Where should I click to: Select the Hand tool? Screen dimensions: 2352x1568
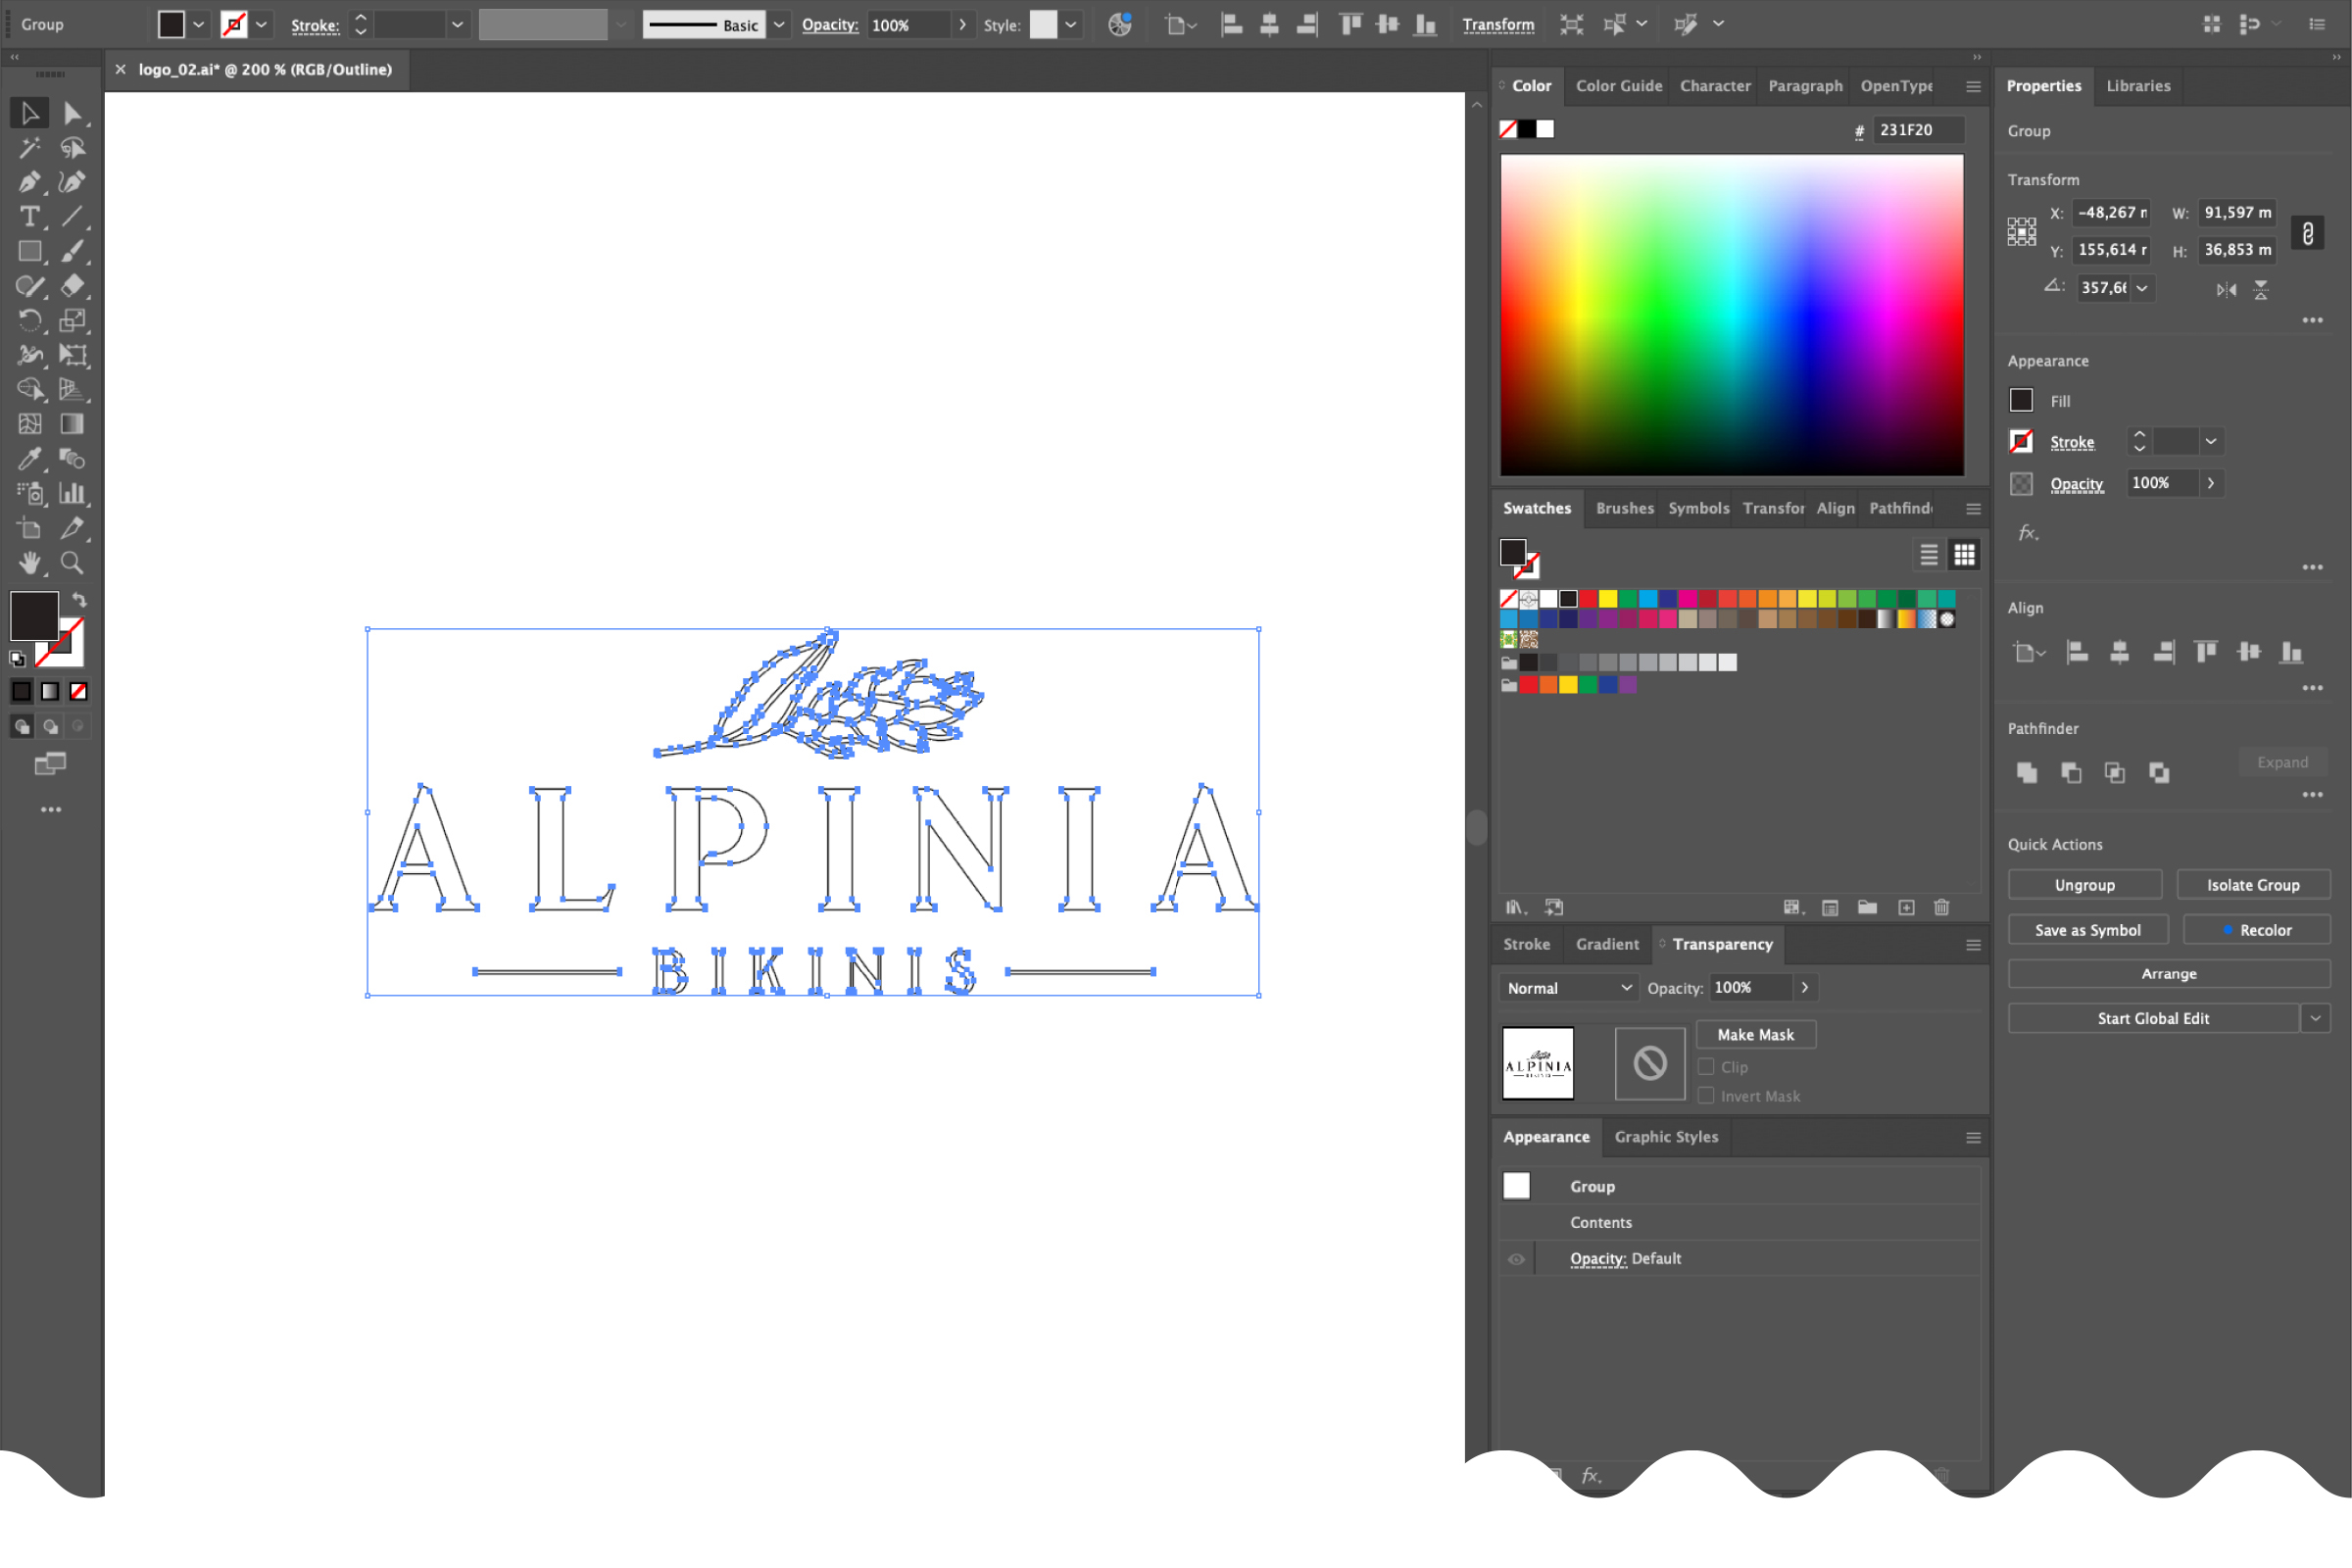click(29, 562)
